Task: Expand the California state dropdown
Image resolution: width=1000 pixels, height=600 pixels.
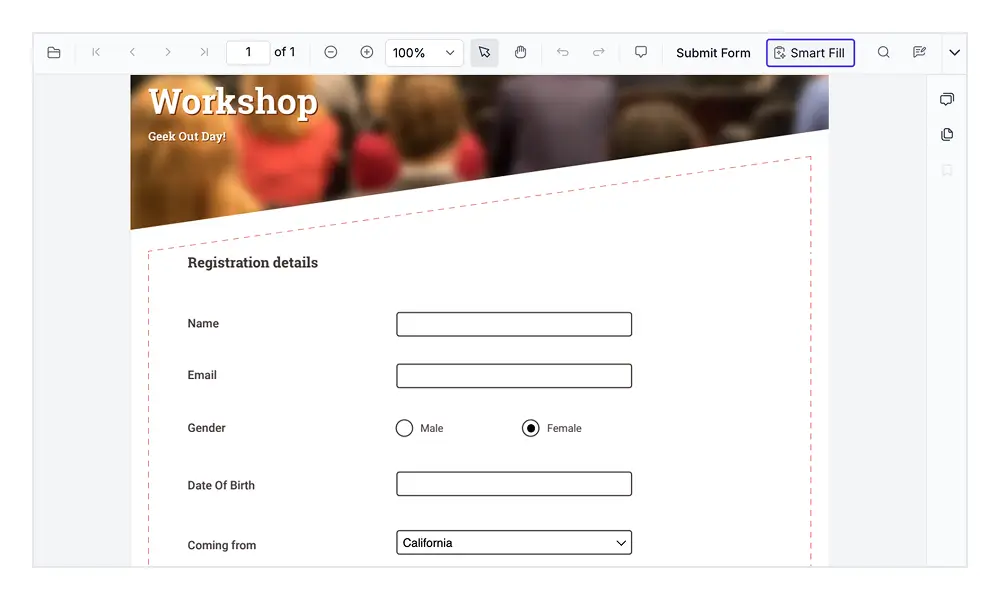Action: [x=514, y=543]
